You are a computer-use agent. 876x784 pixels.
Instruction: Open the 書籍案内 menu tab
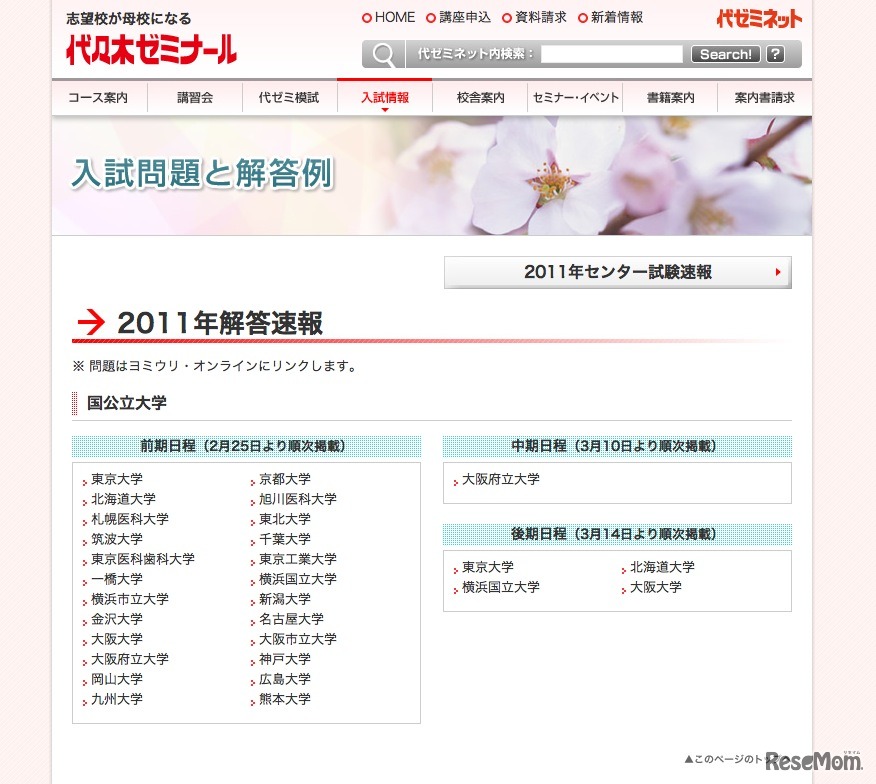tap(670, 98)
